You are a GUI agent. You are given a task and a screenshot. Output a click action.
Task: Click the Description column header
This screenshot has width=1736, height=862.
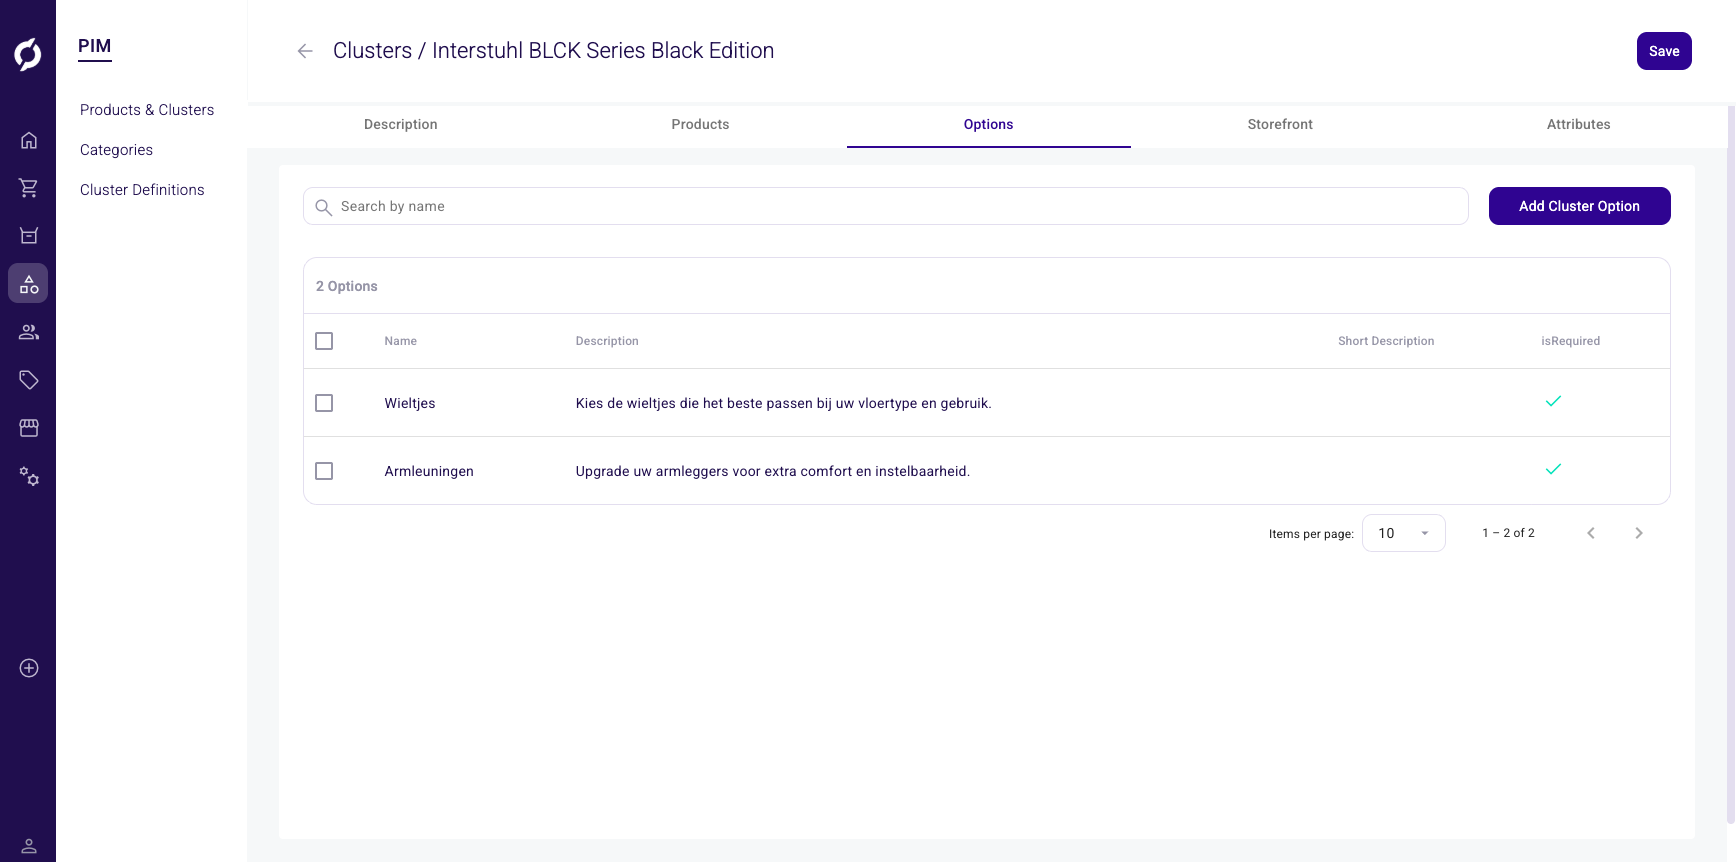(x=607, y=341)
